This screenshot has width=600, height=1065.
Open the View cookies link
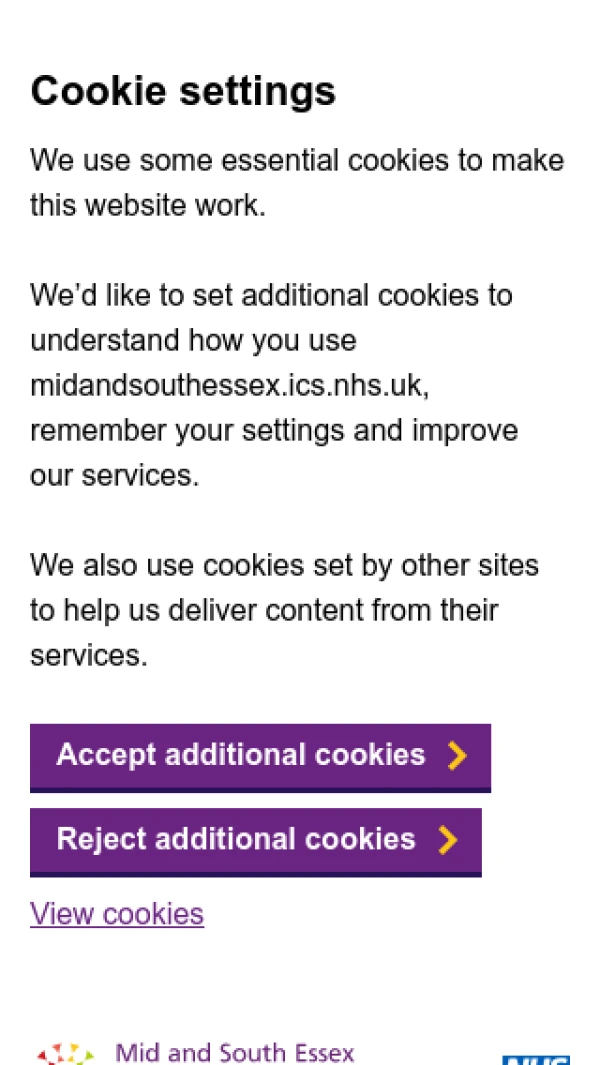point(117,914)
